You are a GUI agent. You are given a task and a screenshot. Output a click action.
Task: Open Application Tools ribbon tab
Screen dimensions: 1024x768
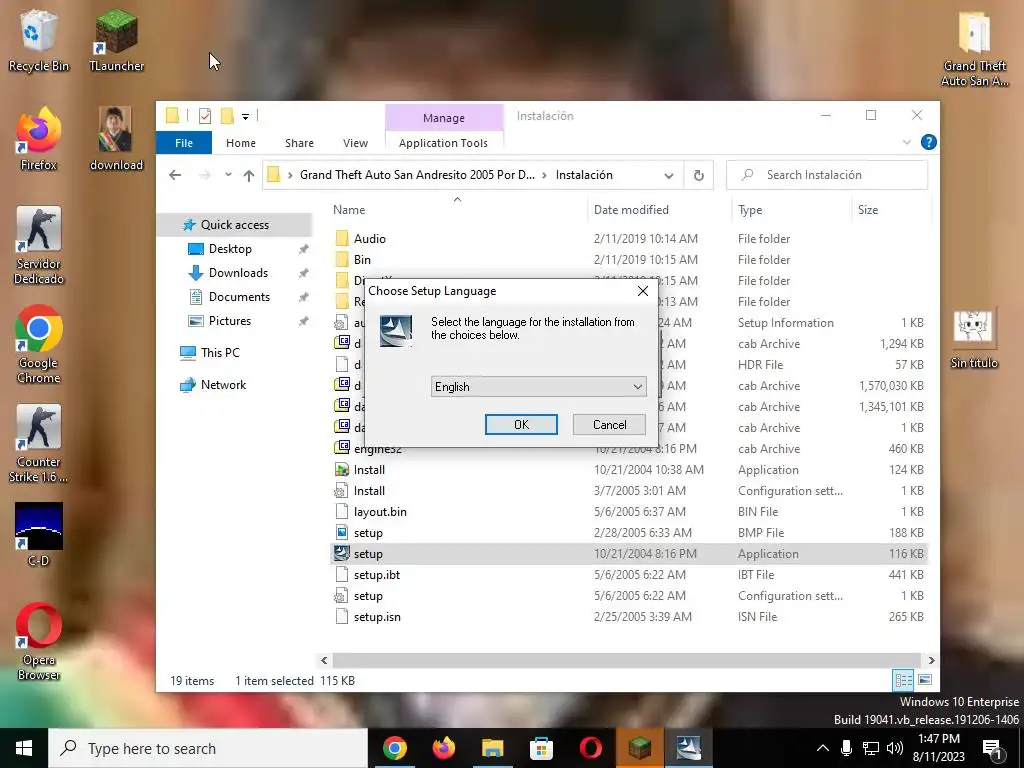pos(443,142)
